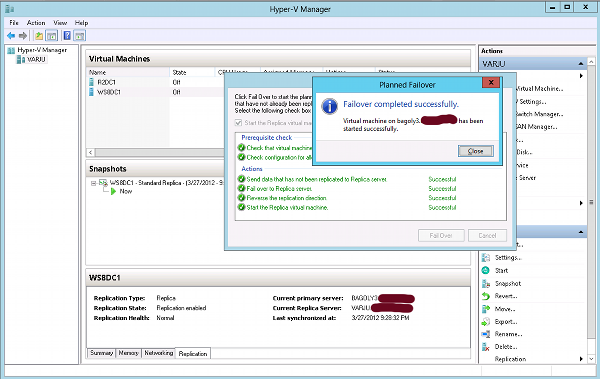Switch to the Replication tab

click(x=193, y=353)
